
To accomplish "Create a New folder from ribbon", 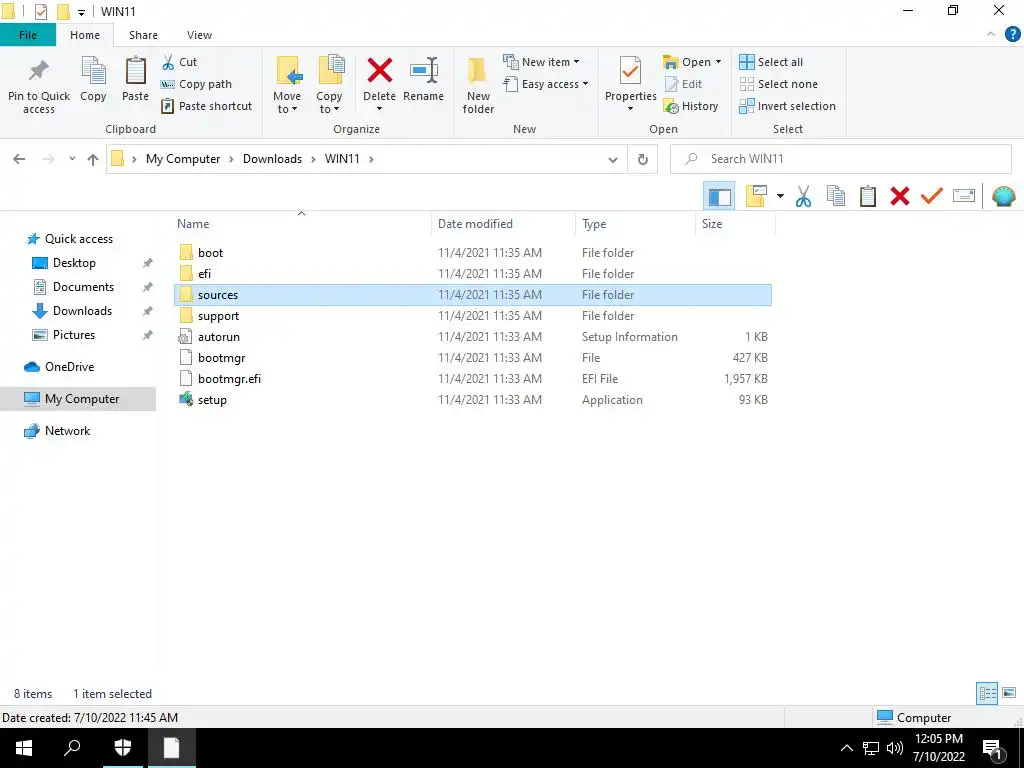I will [478, 85].
